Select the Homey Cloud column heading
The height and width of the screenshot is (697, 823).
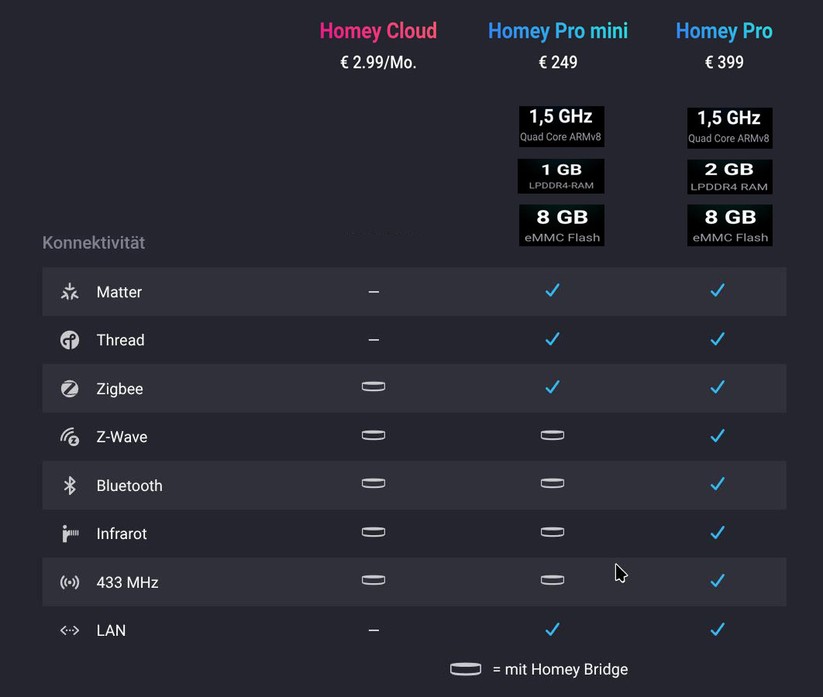coord(378,31)
